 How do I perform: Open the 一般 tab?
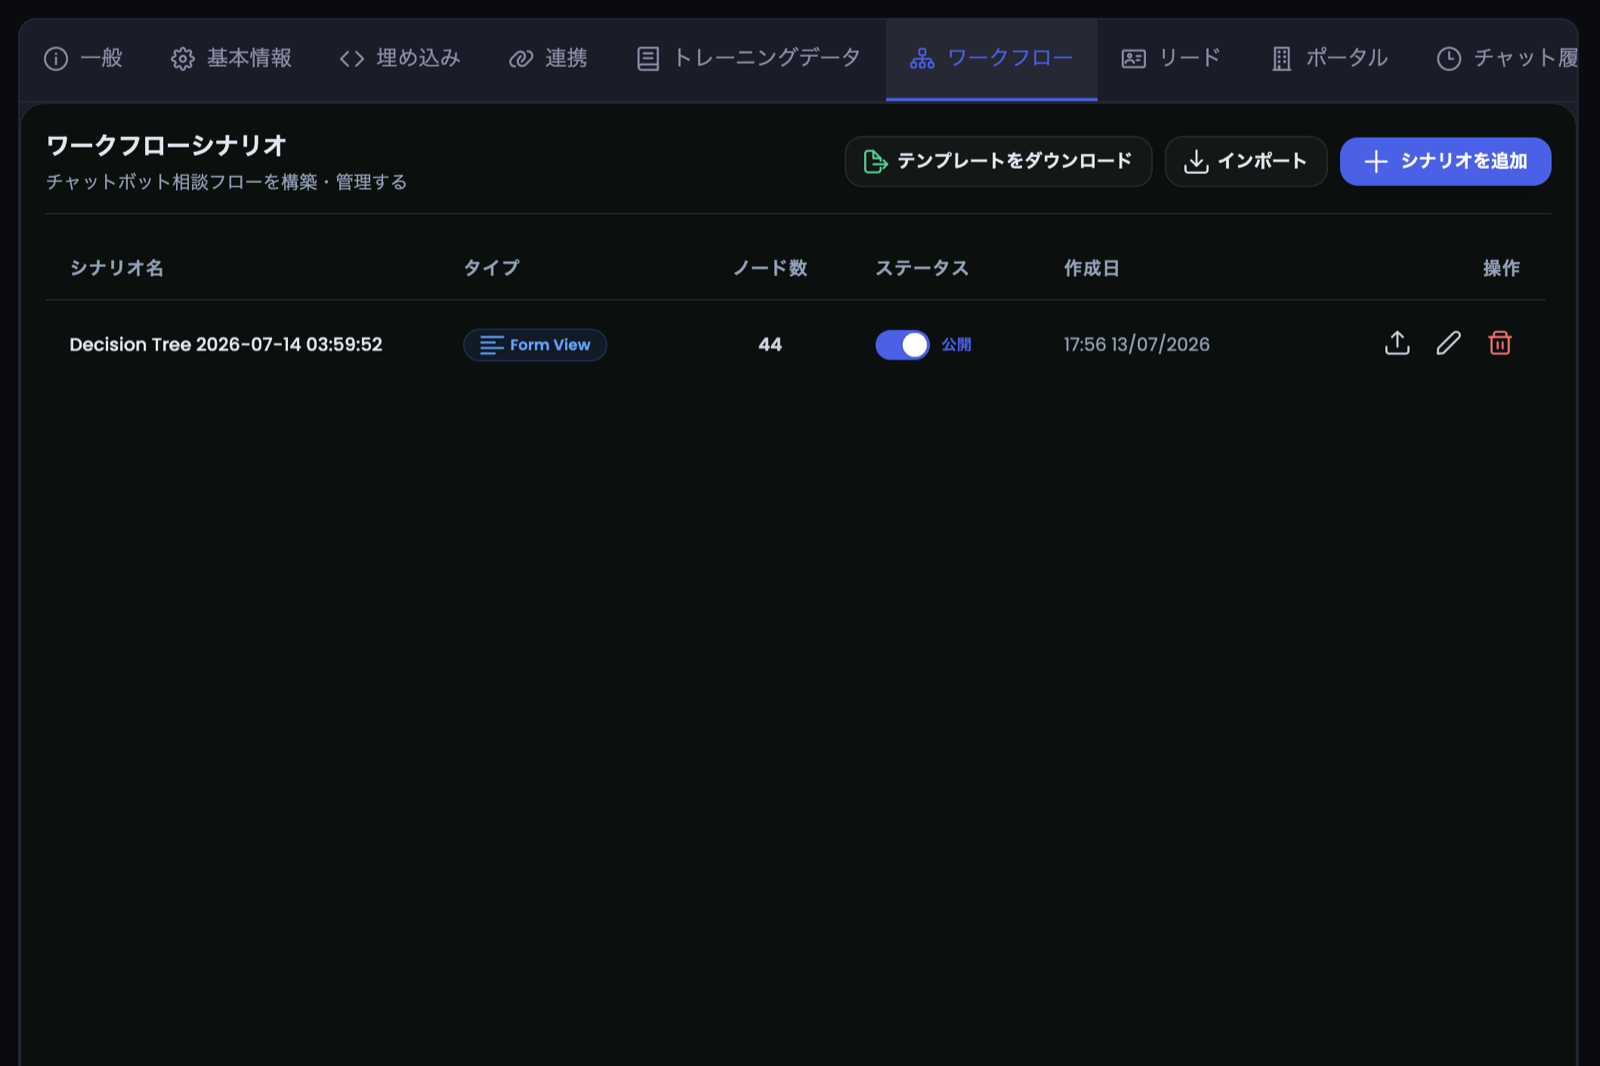(x=83, y=59)
